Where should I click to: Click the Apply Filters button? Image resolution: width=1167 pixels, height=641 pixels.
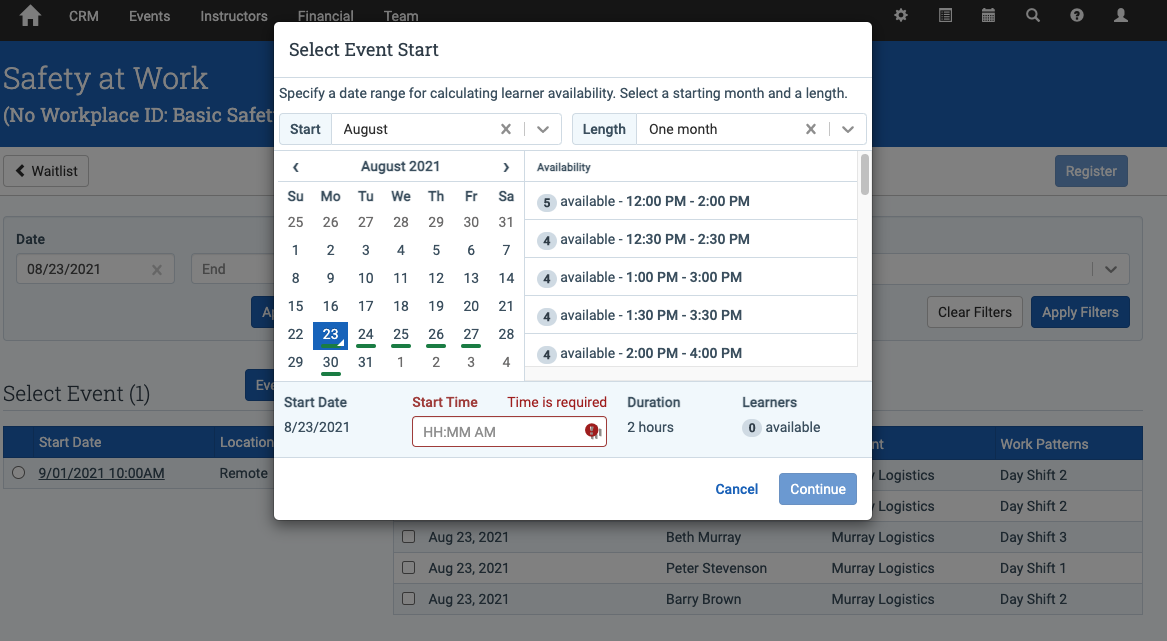coord(1080,312)
